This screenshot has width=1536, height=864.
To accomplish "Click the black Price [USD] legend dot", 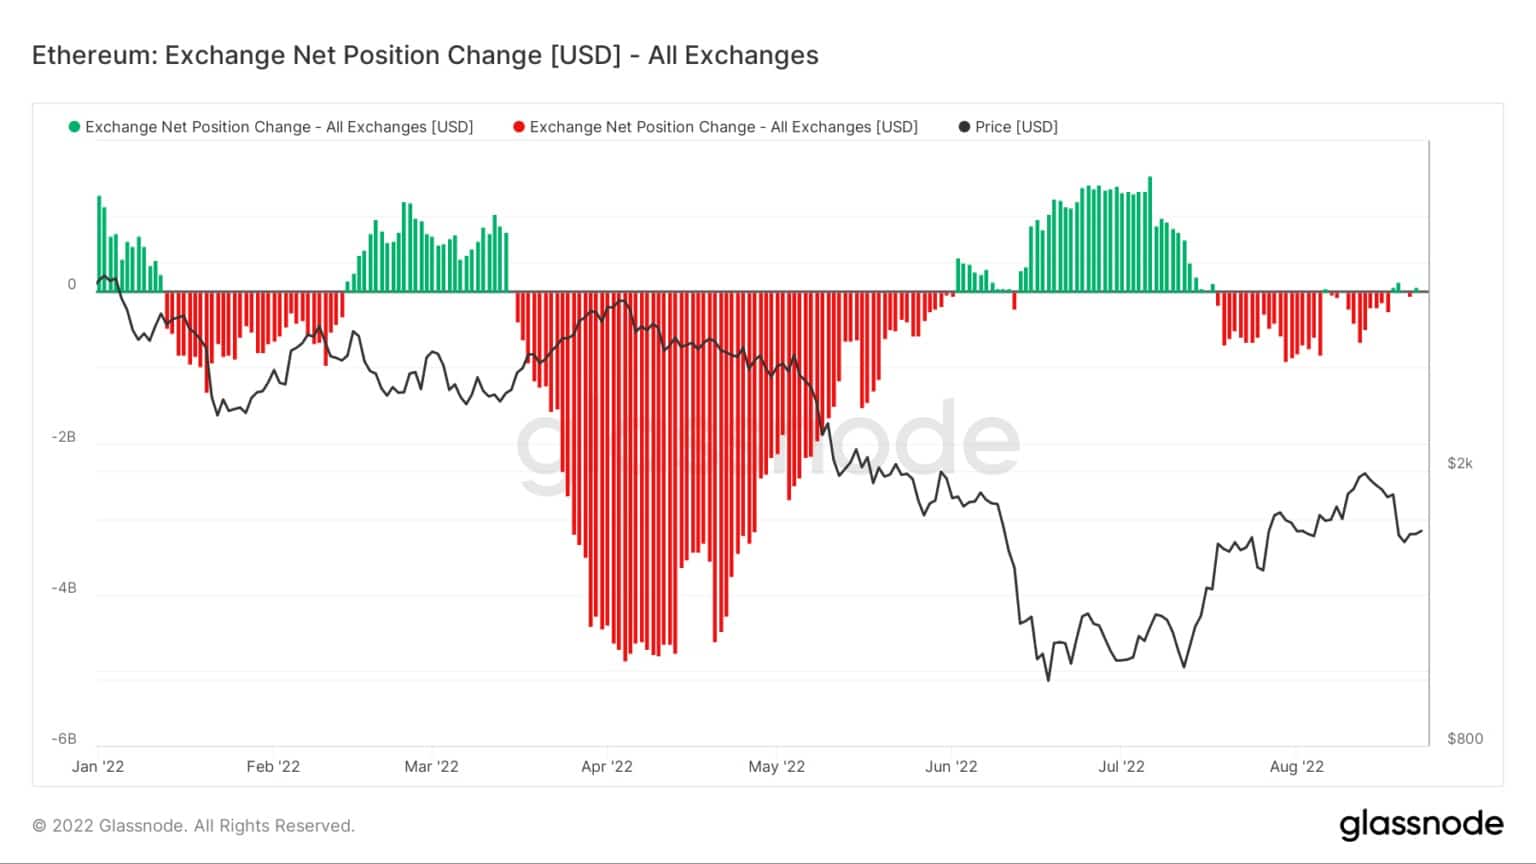I will 964,127.
